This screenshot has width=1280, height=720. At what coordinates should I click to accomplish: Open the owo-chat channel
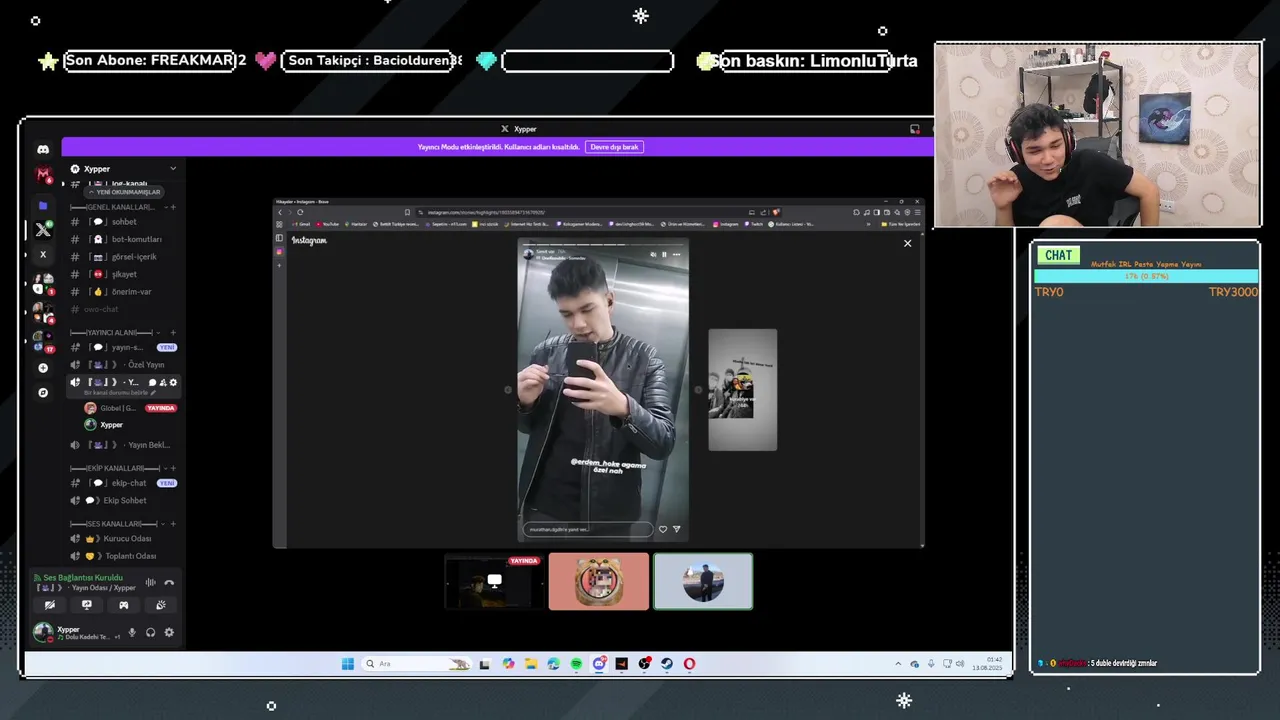pos(124,310)
